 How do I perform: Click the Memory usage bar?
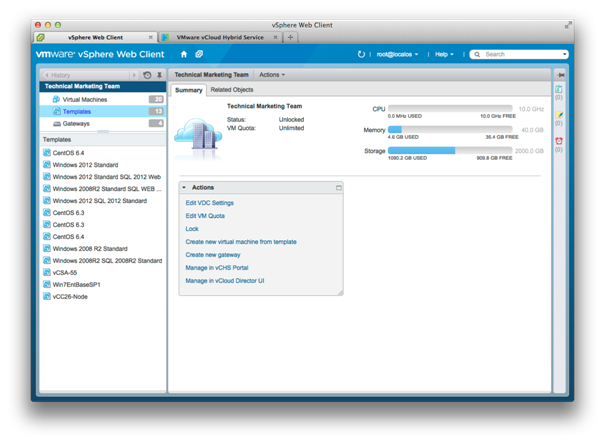pyautogui.click(x=450, y=129)
